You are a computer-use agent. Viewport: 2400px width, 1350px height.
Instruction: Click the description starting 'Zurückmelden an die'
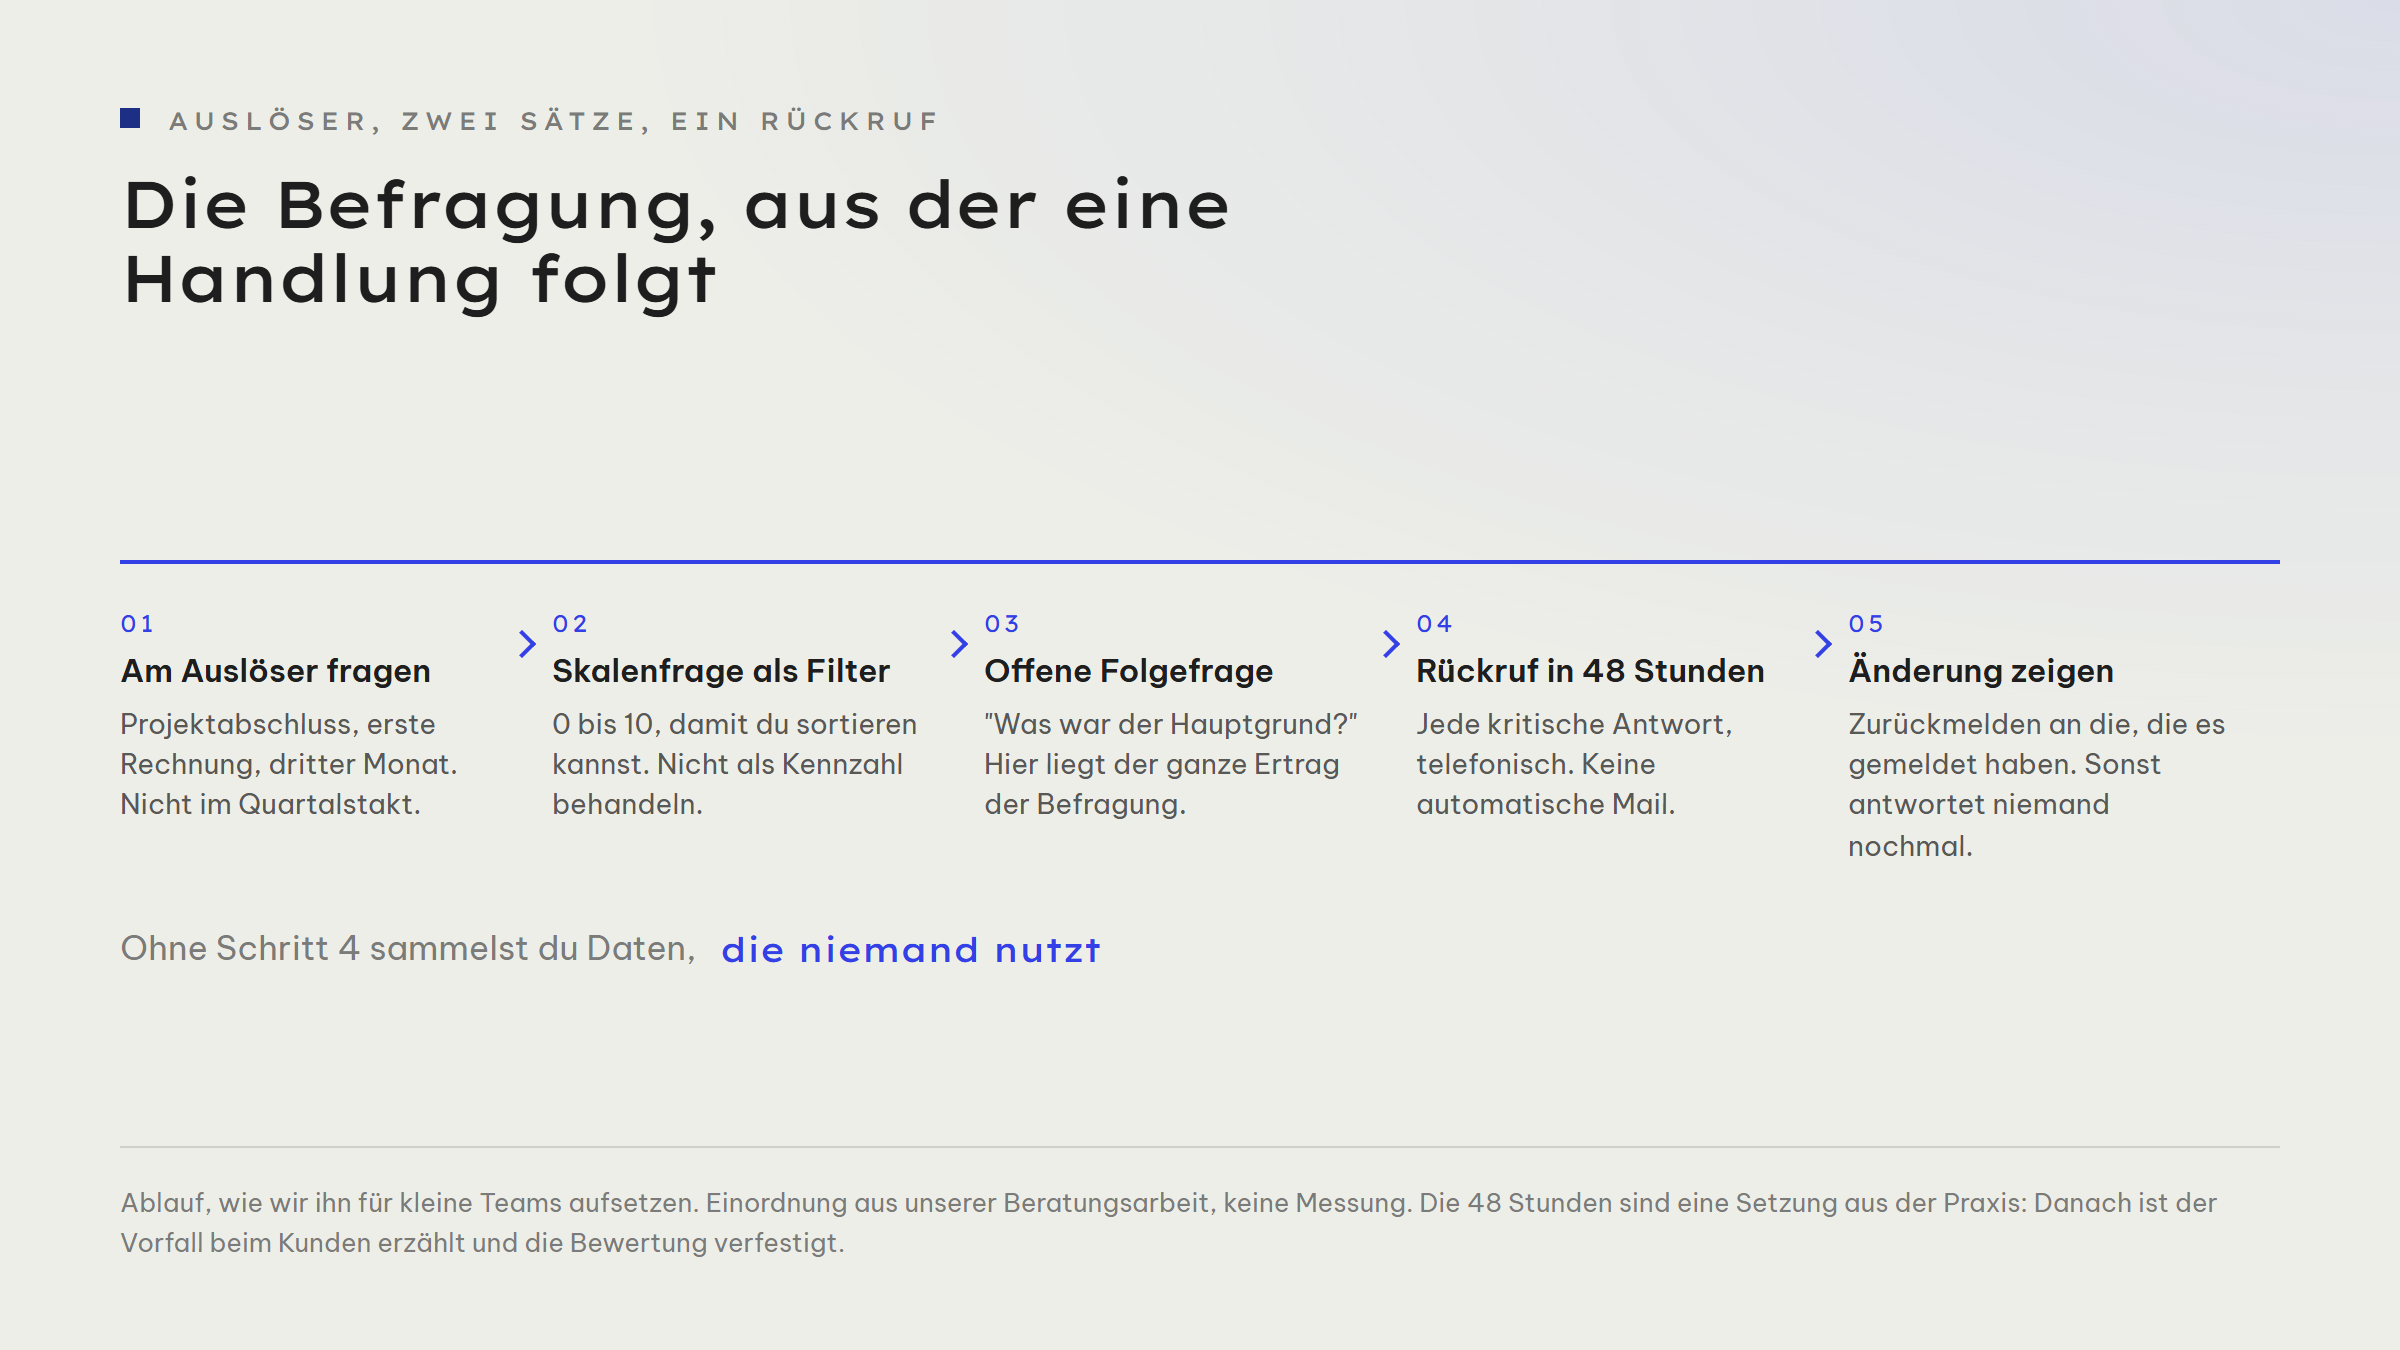2036,785
